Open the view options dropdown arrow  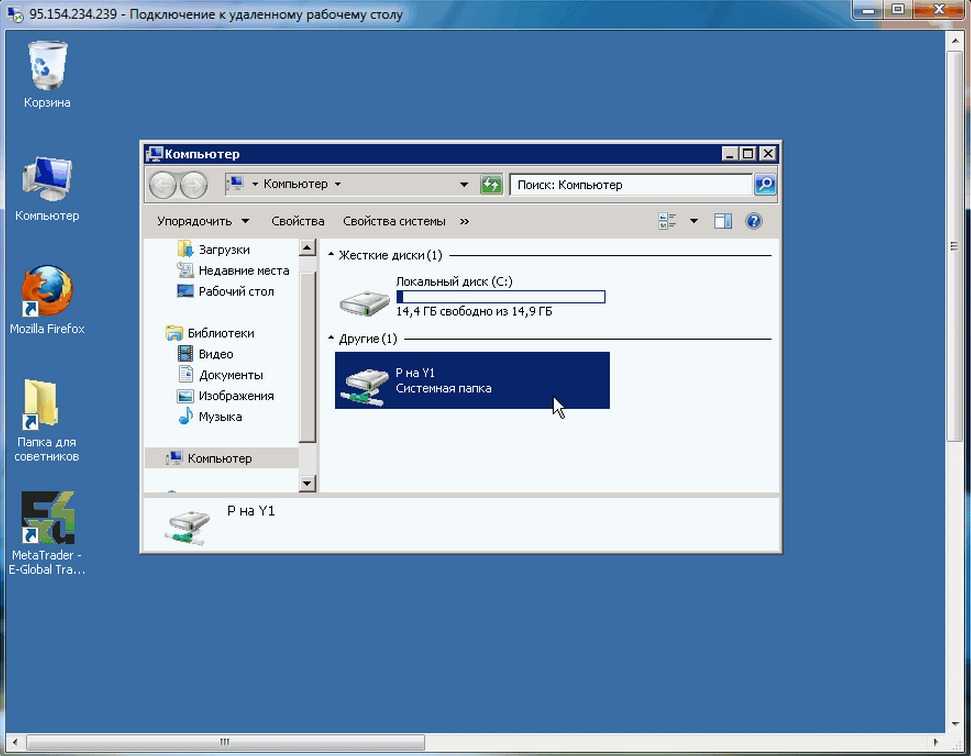(x=694, y=221)
